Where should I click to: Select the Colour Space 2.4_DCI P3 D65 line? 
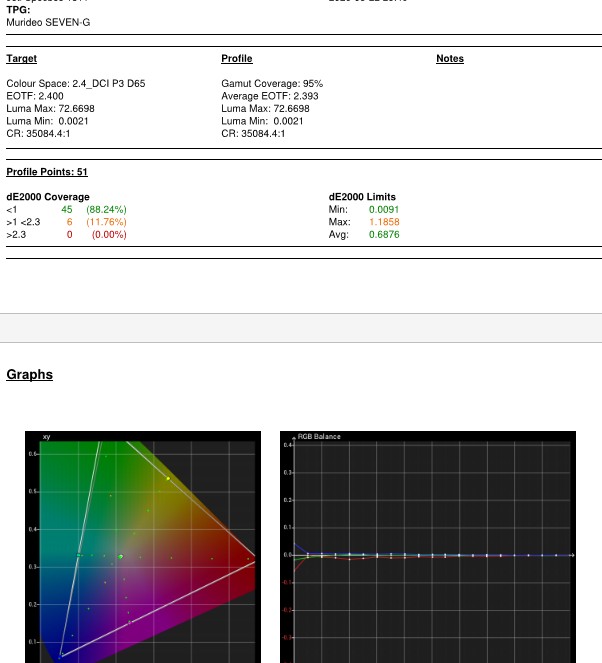point(76,84)
